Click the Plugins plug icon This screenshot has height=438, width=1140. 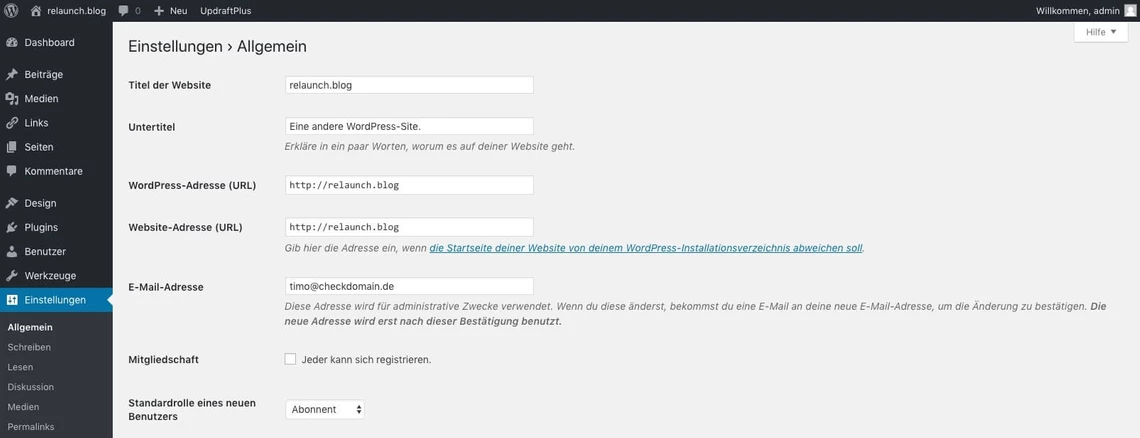[x=12, y=227]
